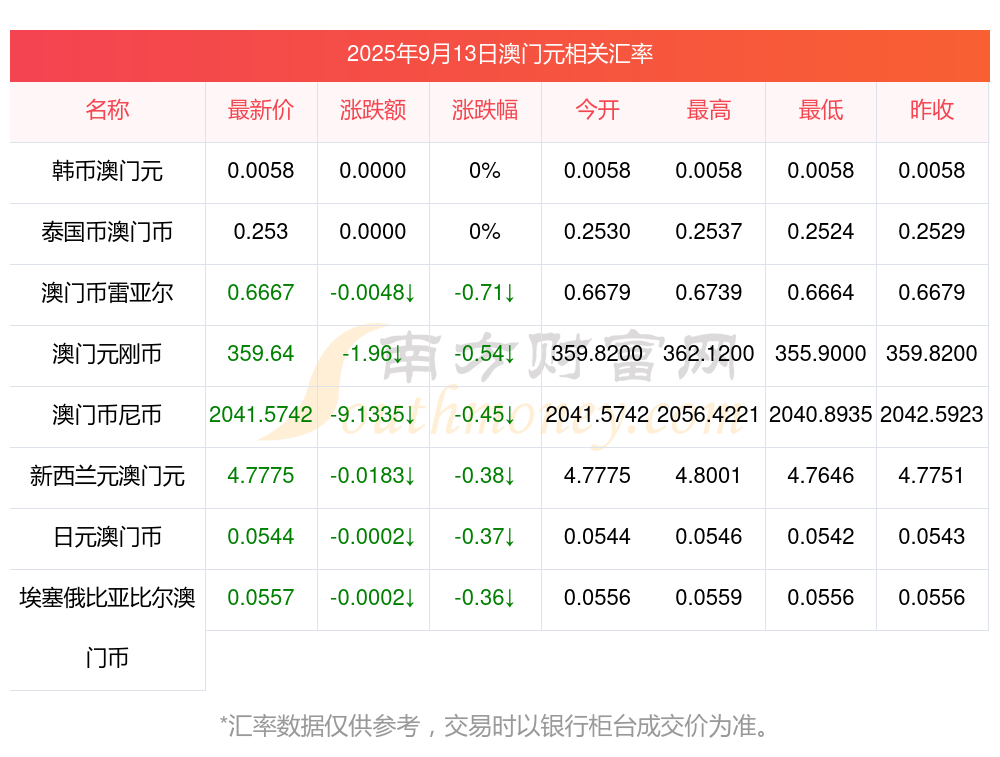Click the 韩币澳门元 row name
Screen dimensions: 1000x757
(x=107, y=171)
